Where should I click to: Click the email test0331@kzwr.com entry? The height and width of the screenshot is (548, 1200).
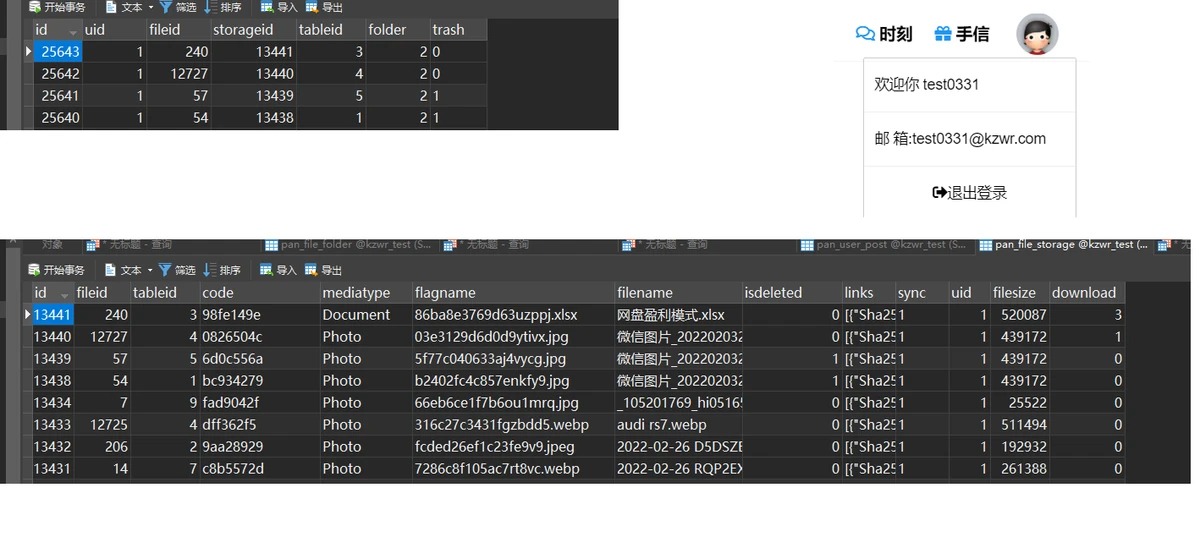(x=960, y=139)
